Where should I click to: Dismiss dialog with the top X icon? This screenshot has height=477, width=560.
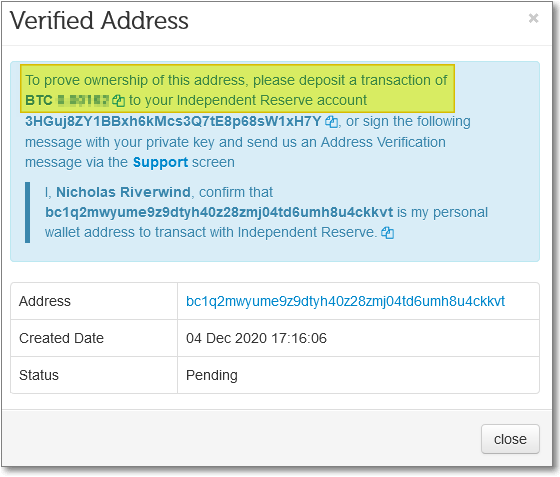(533, 18)
